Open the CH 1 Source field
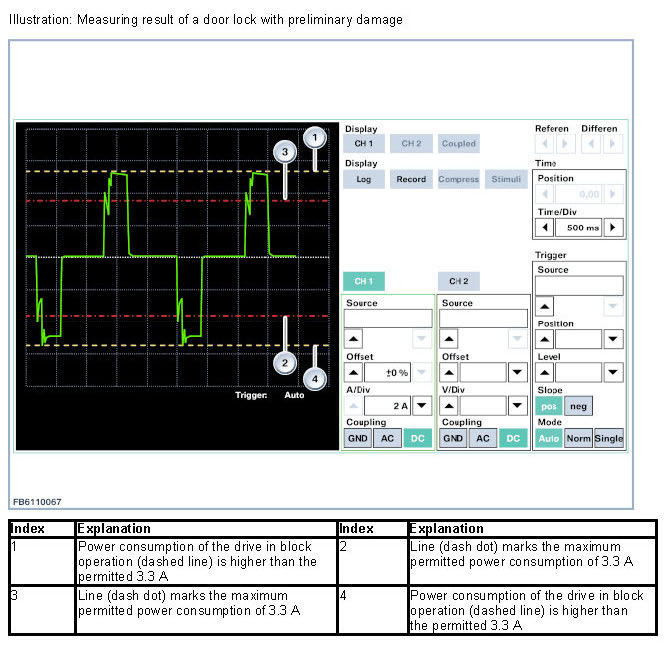 388,318
